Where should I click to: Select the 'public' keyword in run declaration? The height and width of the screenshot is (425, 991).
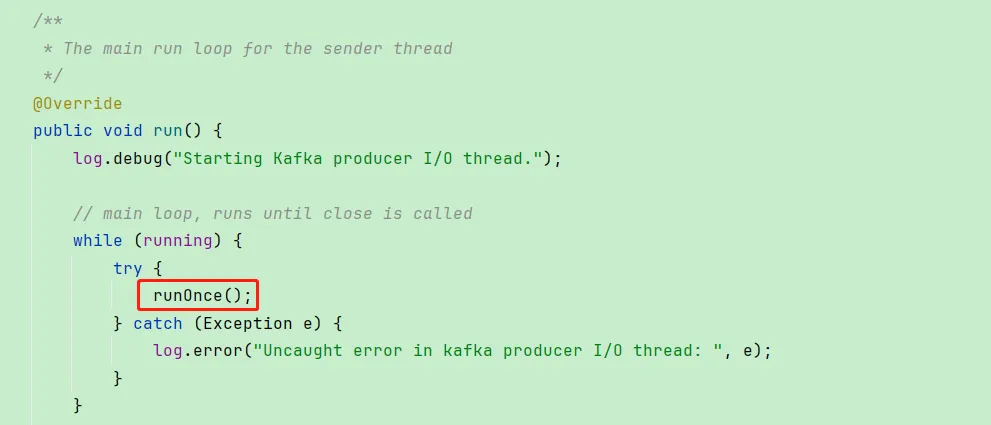pyautogui.click(x=63, y=131)
